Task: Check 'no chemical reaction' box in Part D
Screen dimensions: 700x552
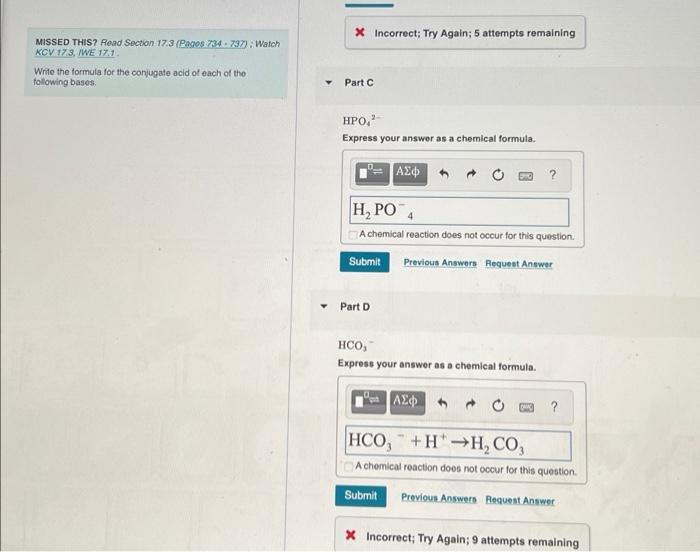Action: coord(349,467)
